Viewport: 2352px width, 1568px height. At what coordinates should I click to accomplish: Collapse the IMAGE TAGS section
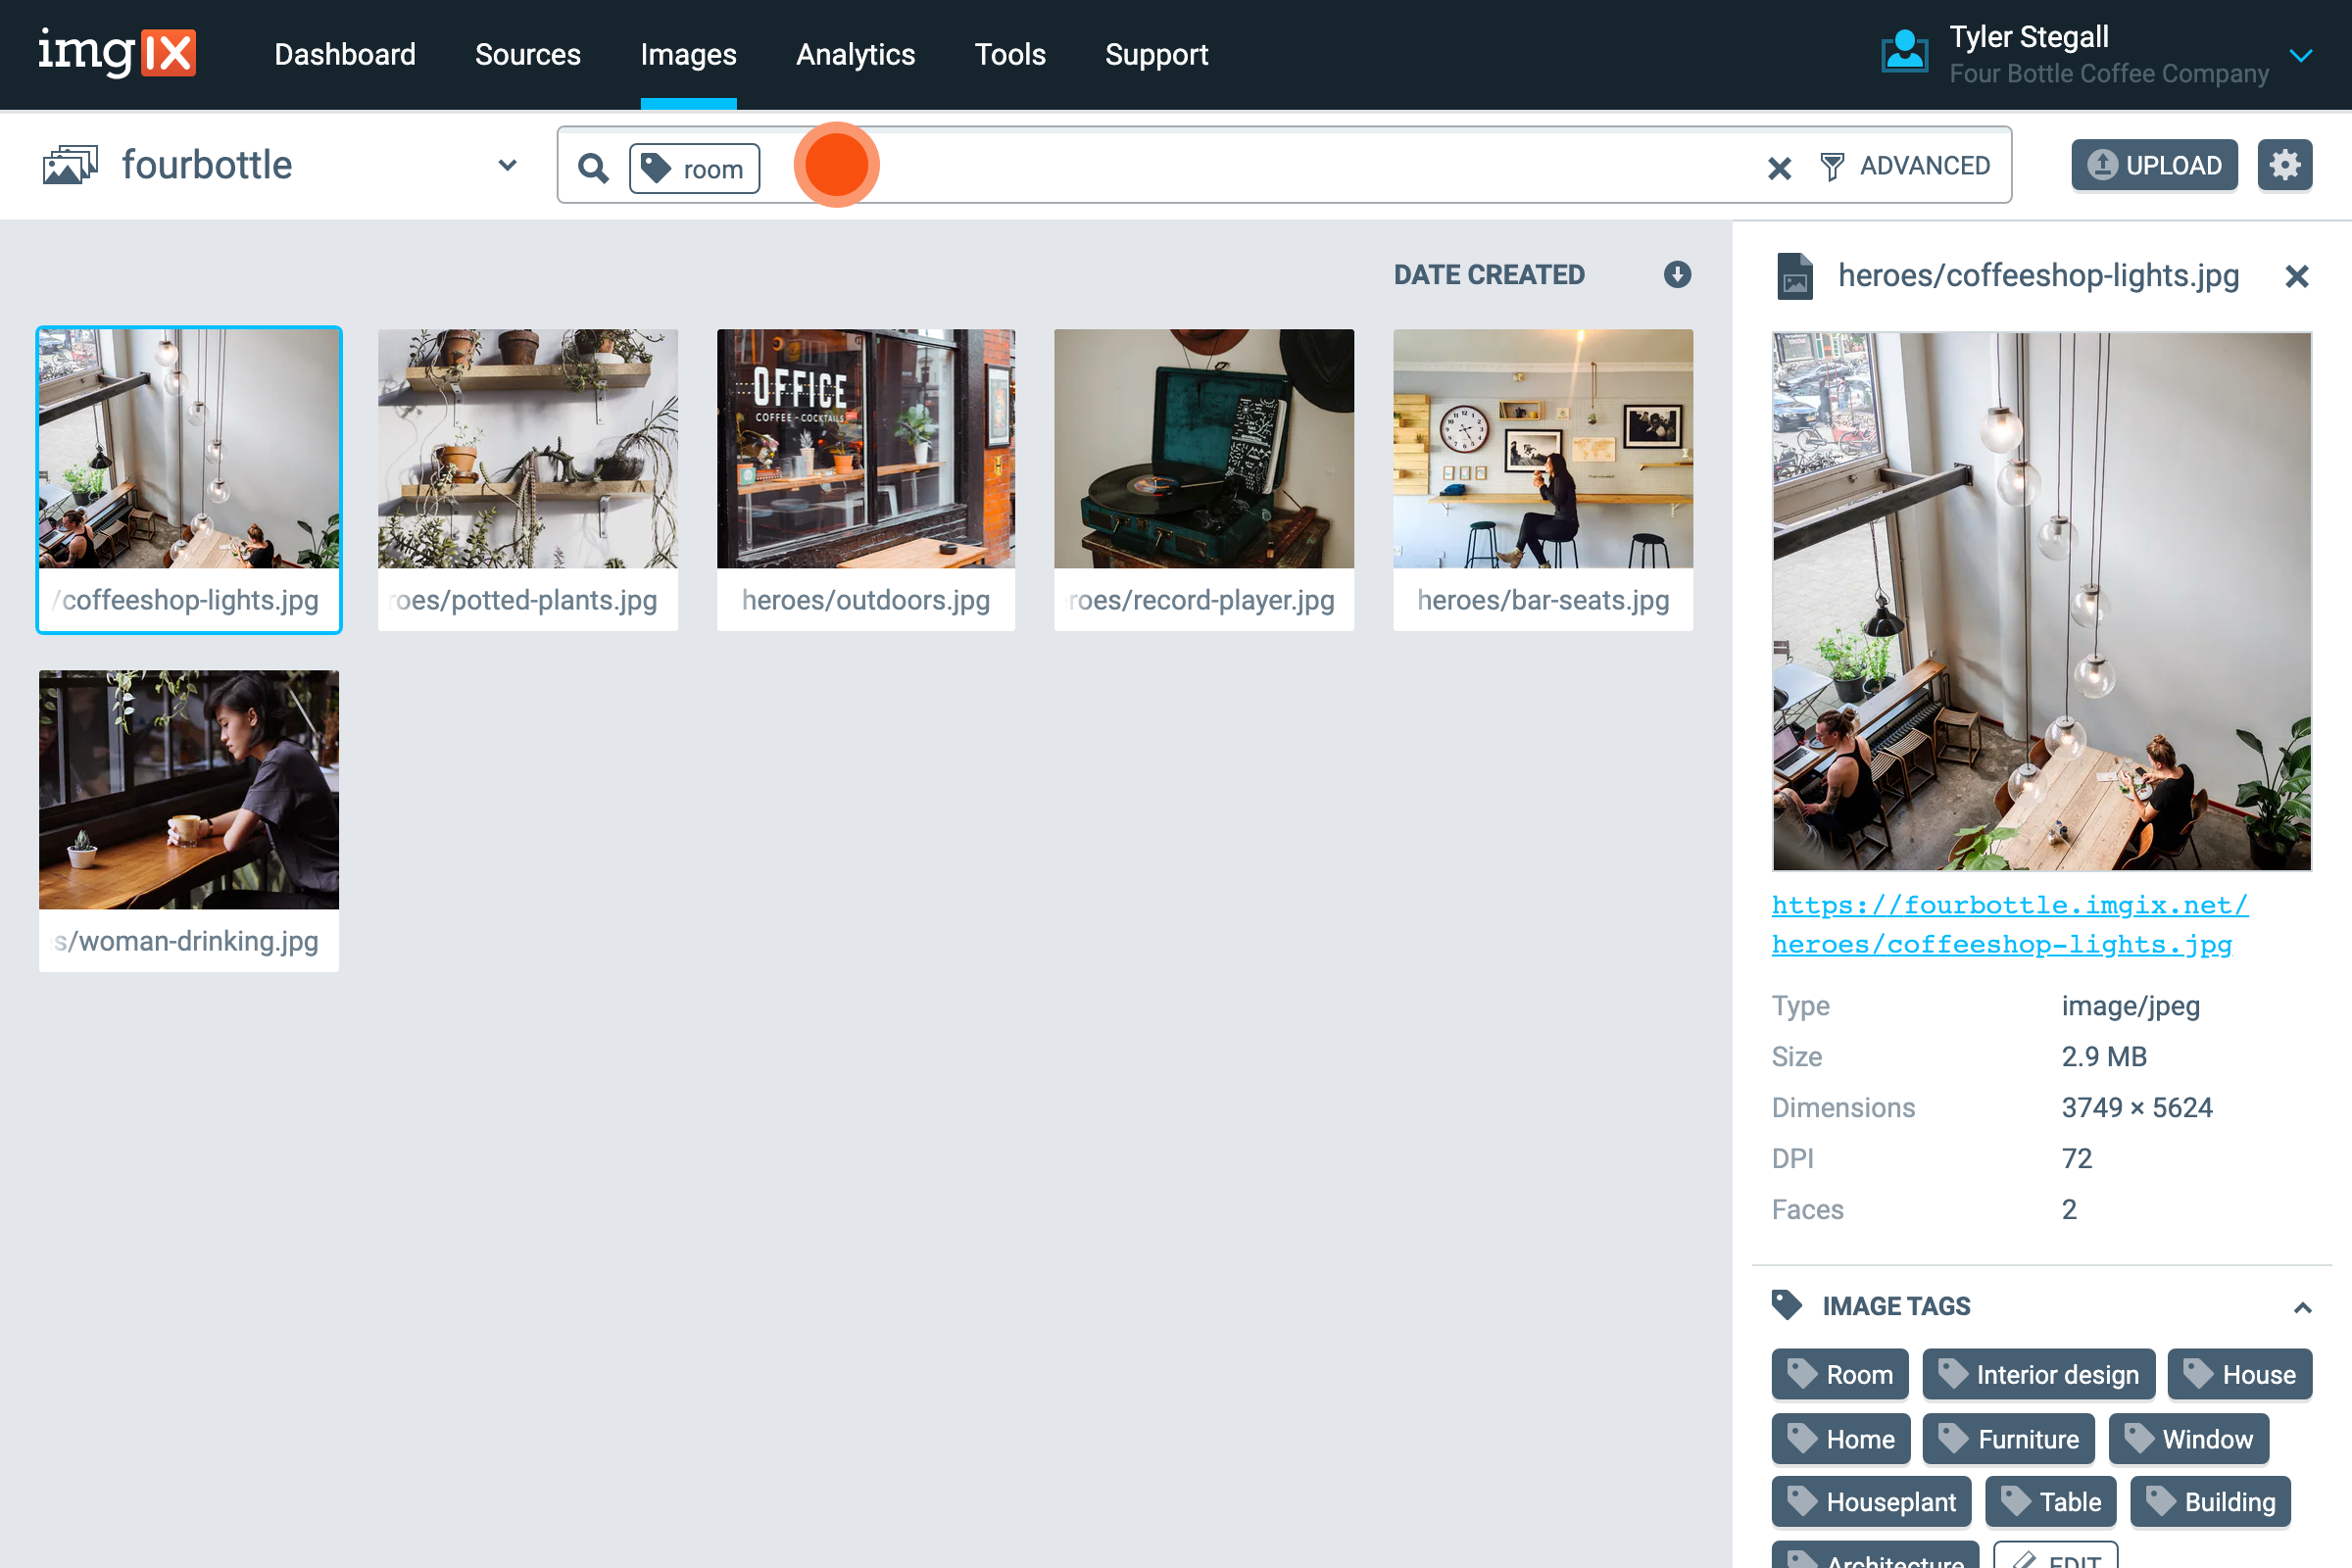(2303, 1308)
